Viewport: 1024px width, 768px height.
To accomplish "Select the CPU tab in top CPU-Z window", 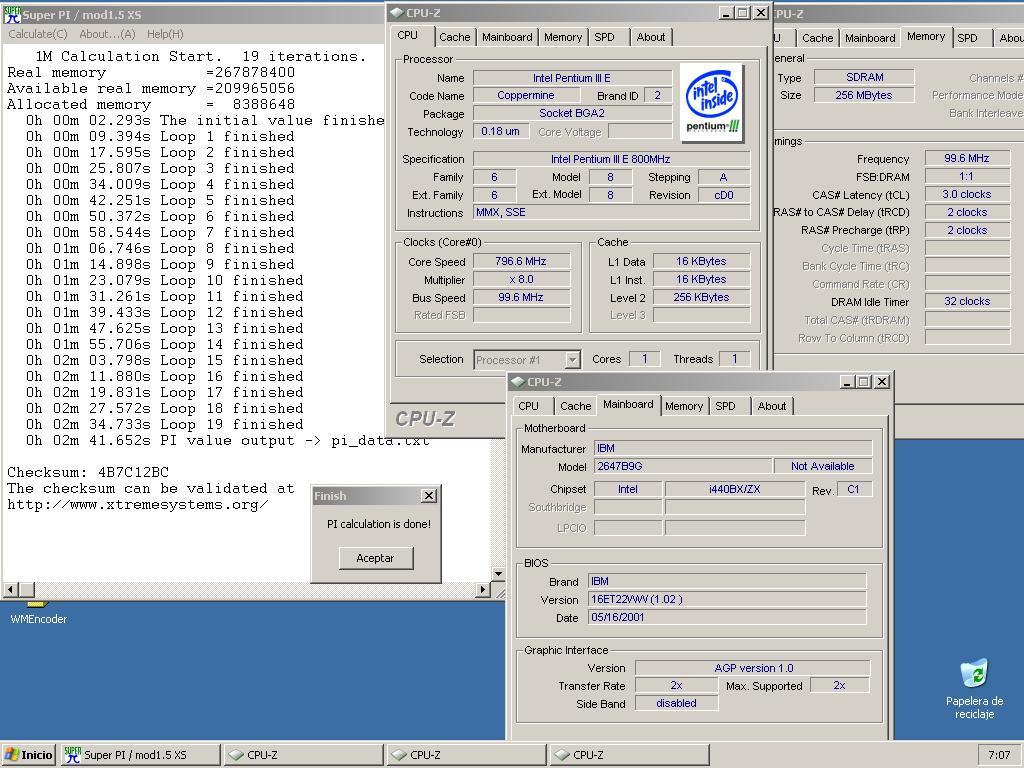I will tap(408, 35).
